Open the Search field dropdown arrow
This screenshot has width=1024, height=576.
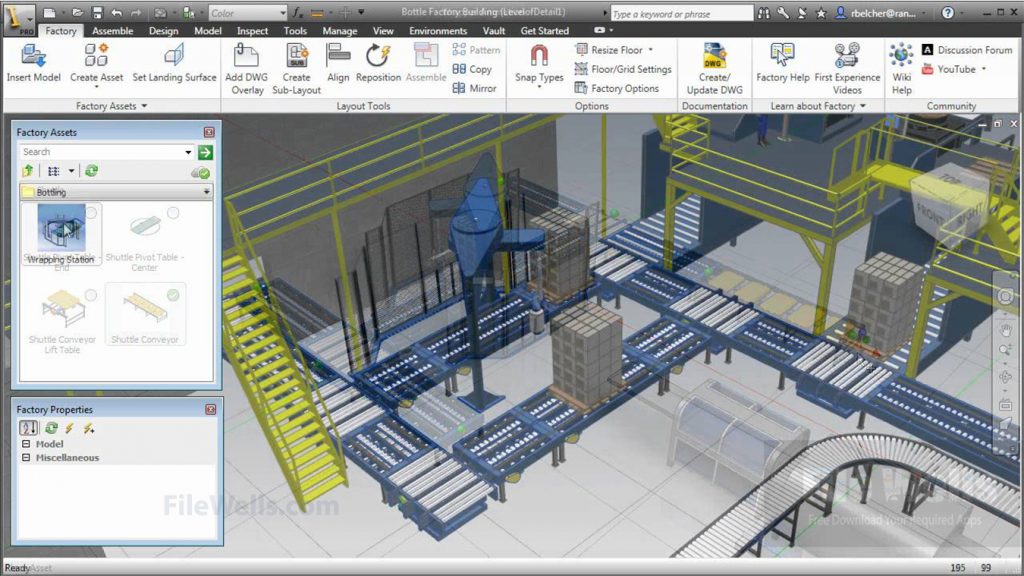188,152
